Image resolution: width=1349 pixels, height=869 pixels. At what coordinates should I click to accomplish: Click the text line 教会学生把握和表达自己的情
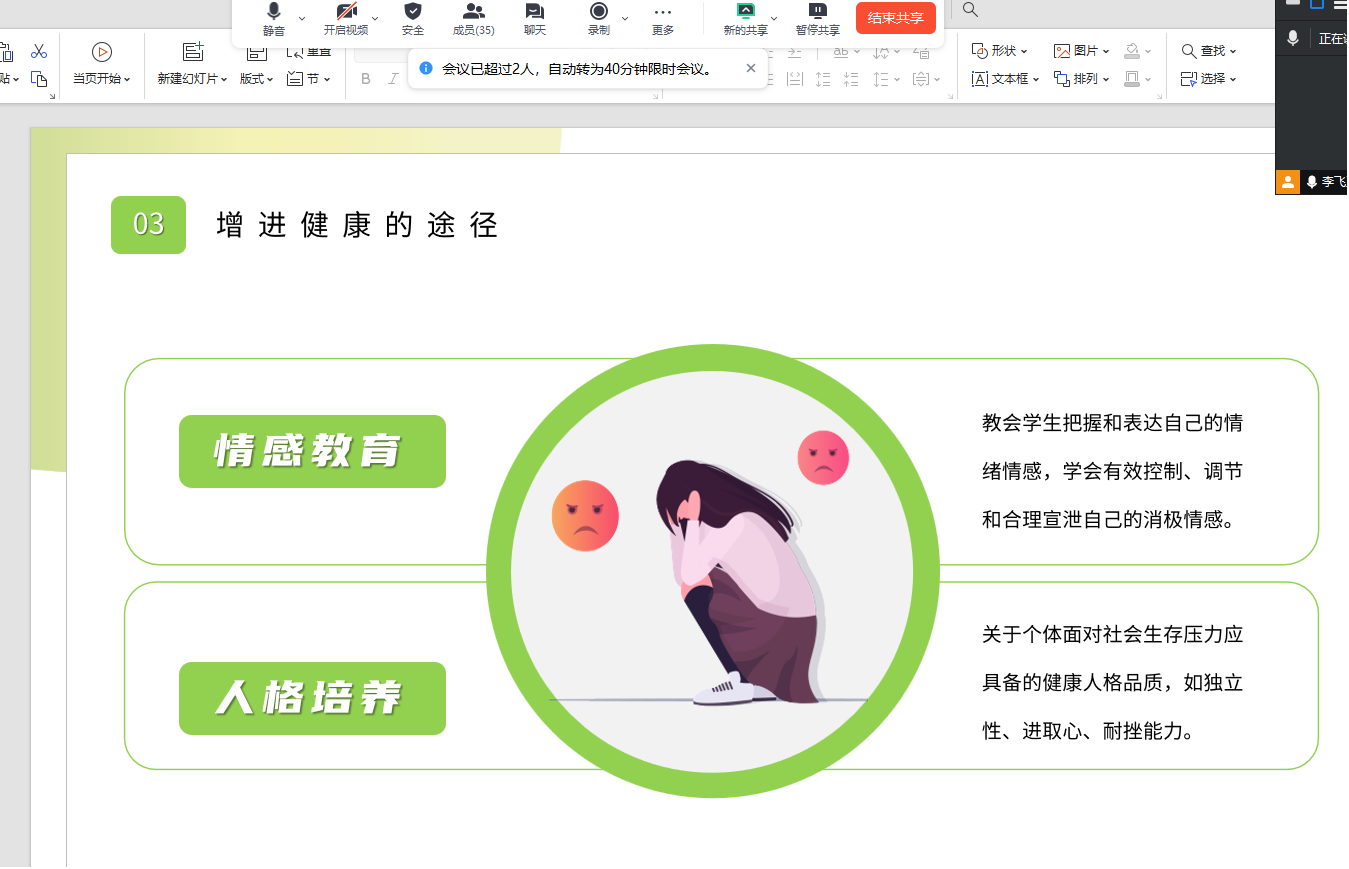[x=1112, y=423]
